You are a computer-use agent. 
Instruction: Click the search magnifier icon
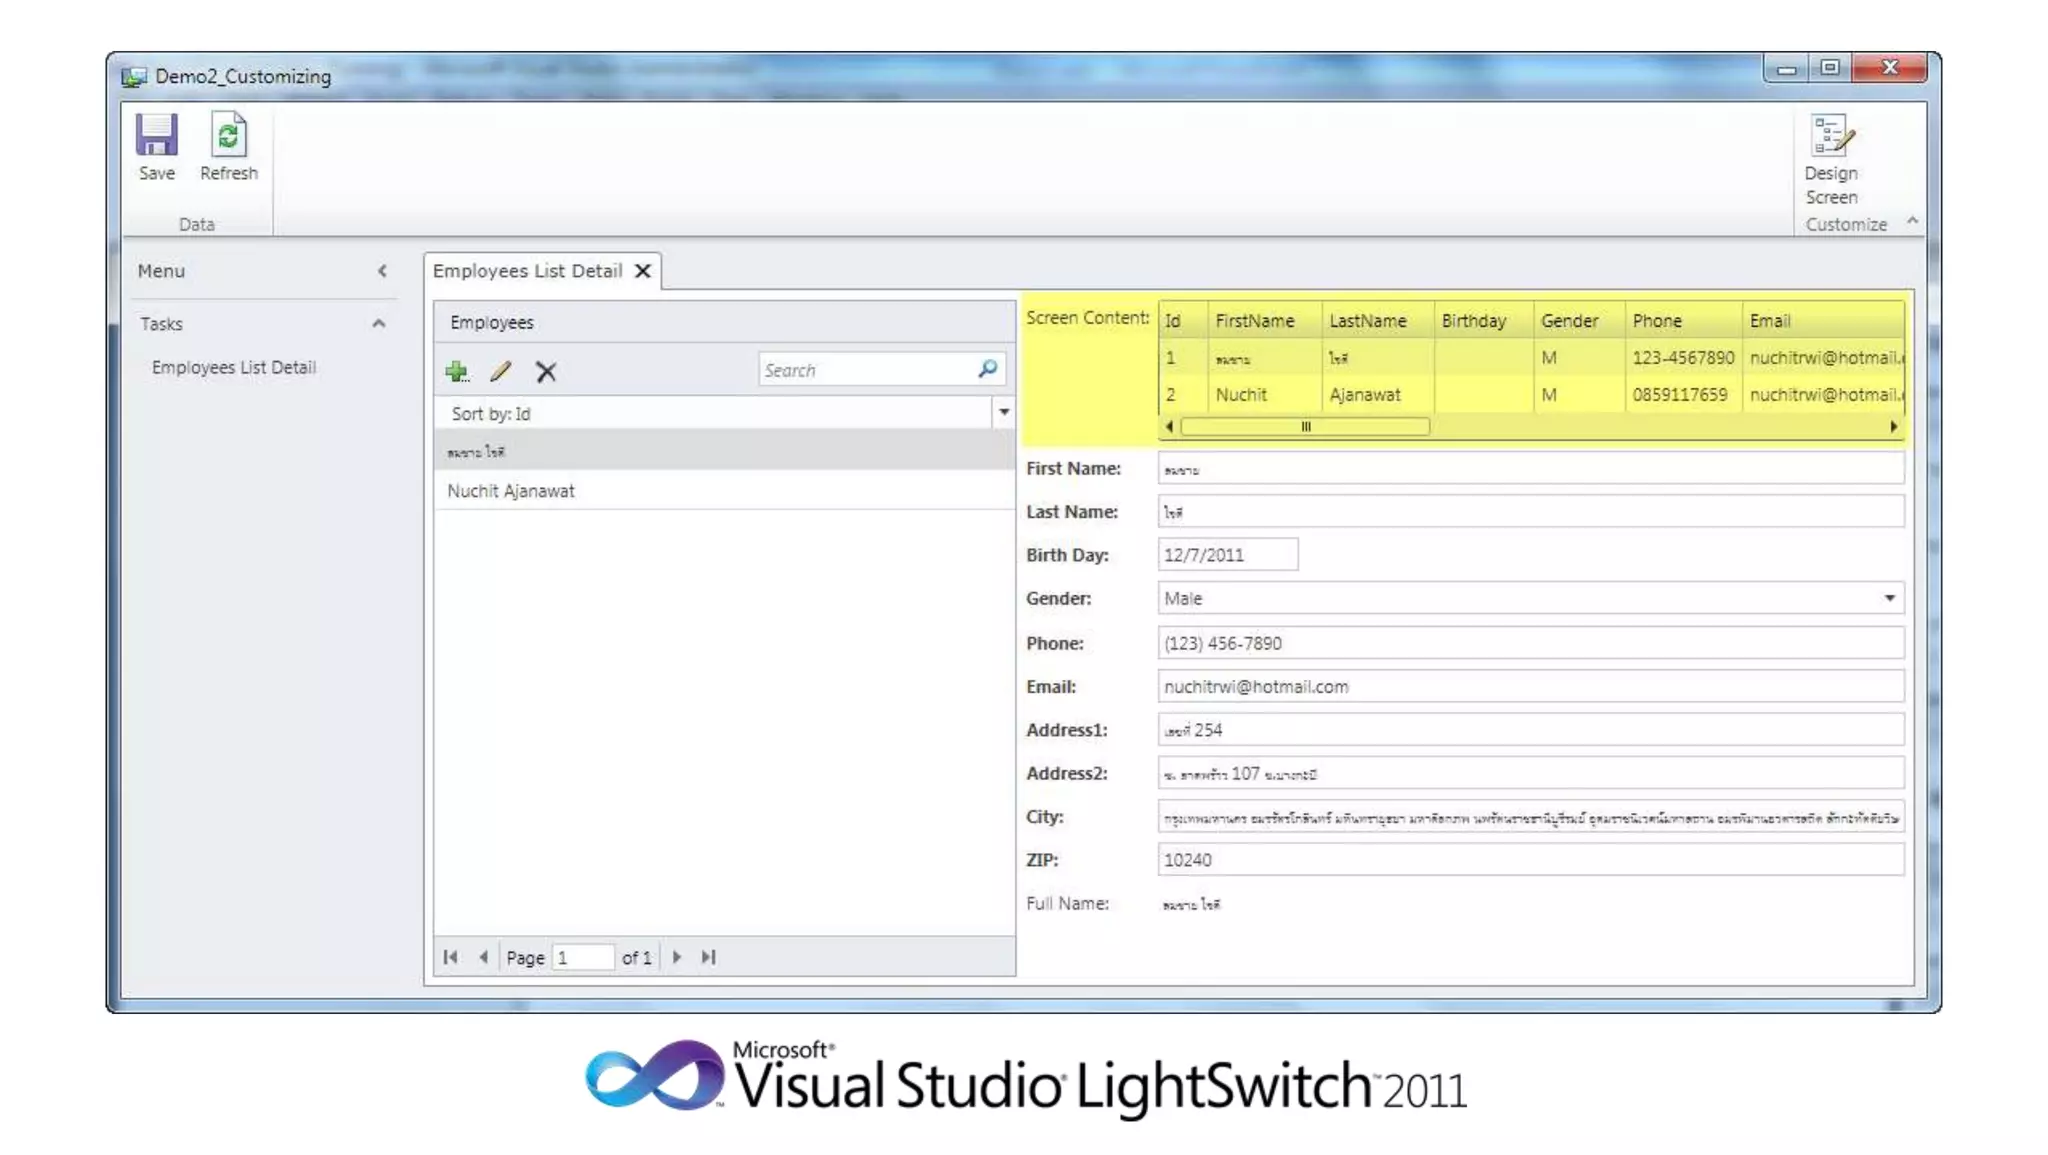tap(987, 369)
